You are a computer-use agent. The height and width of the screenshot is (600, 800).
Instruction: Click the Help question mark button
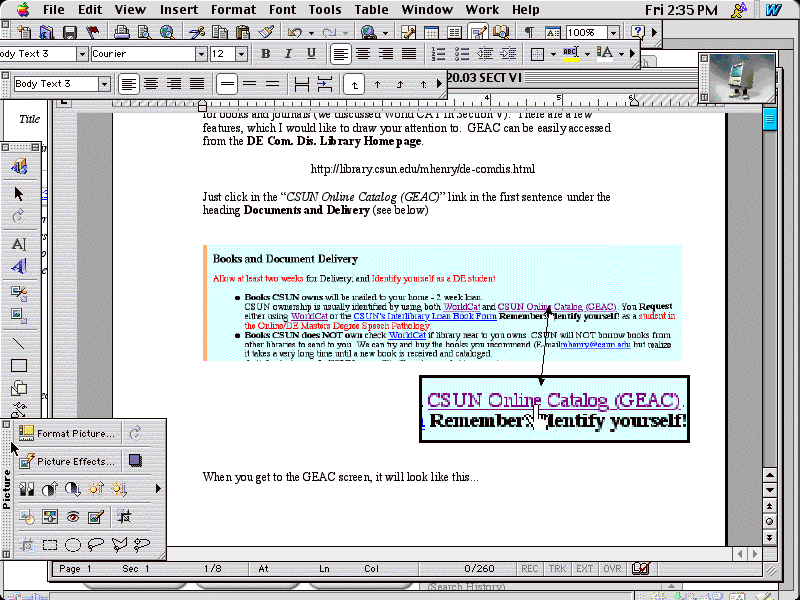pos(637,33)
